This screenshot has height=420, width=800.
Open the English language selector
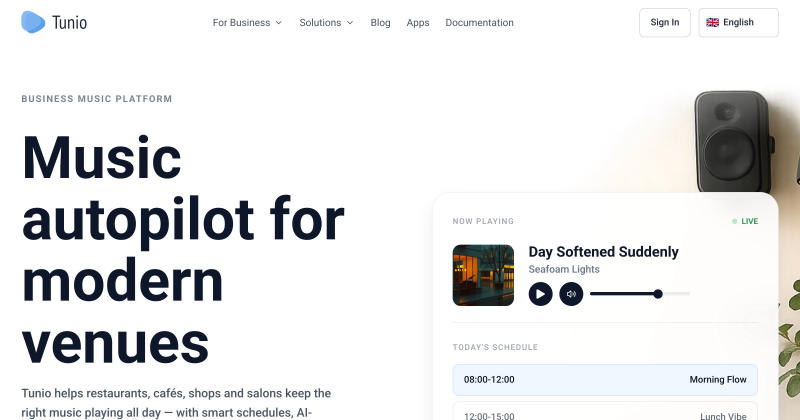click(738, 22)
